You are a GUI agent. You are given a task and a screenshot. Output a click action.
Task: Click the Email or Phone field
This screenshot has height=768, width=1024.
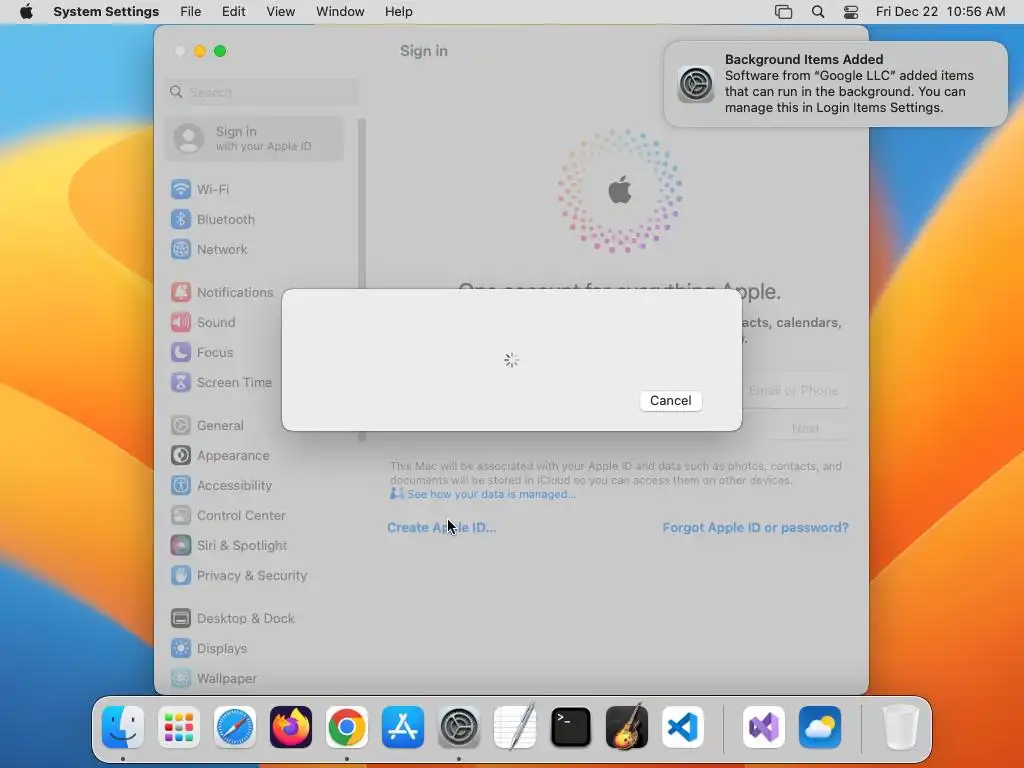tap(793, 391)
